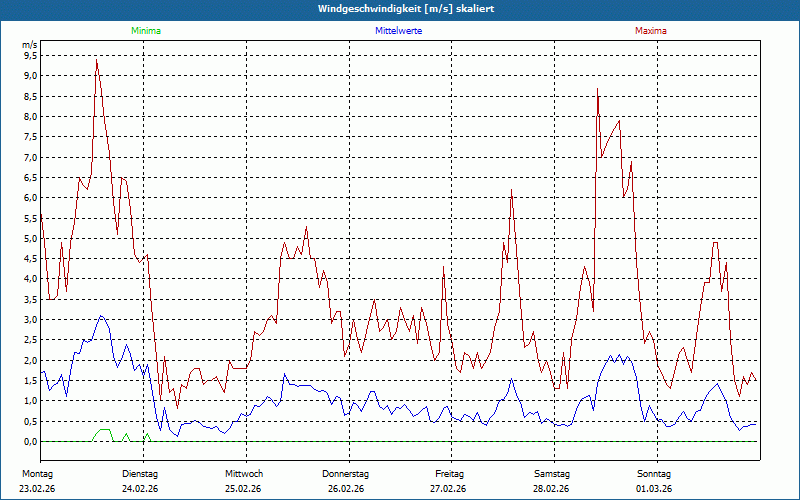This screenshot has width=800, height=500.
Task: Select the 5,5 y-axis value
Action: [31, 218]
